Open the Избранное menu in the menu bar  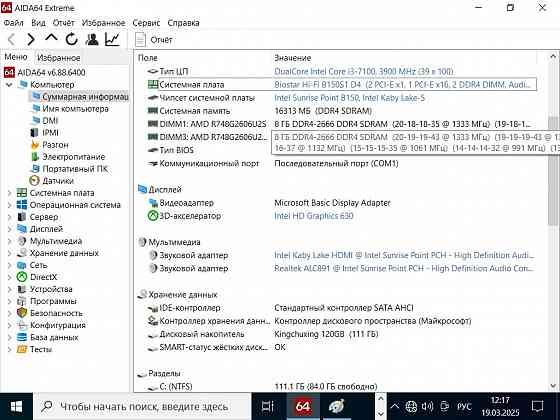pos(104,23)
